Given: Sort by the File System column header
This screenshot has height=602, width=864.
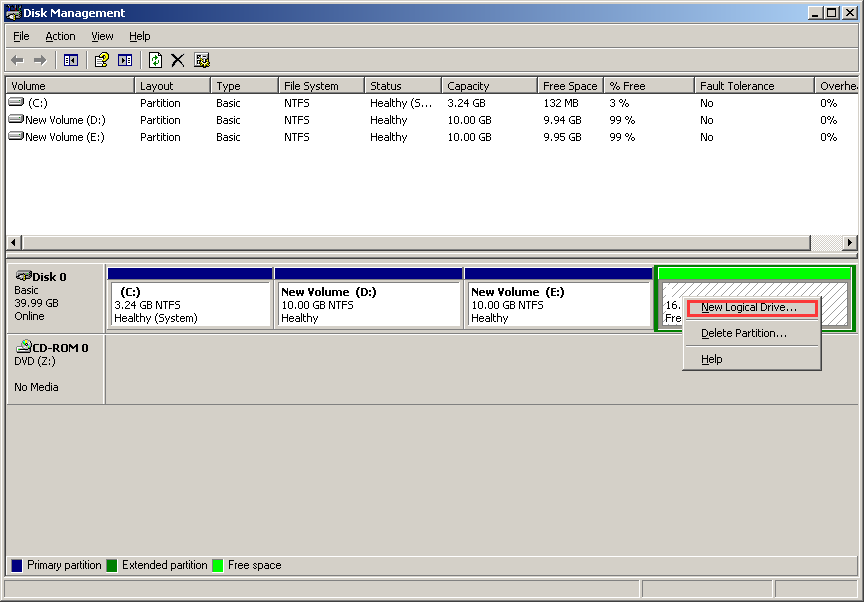Looking at the screenshot, I should (321, 86).
